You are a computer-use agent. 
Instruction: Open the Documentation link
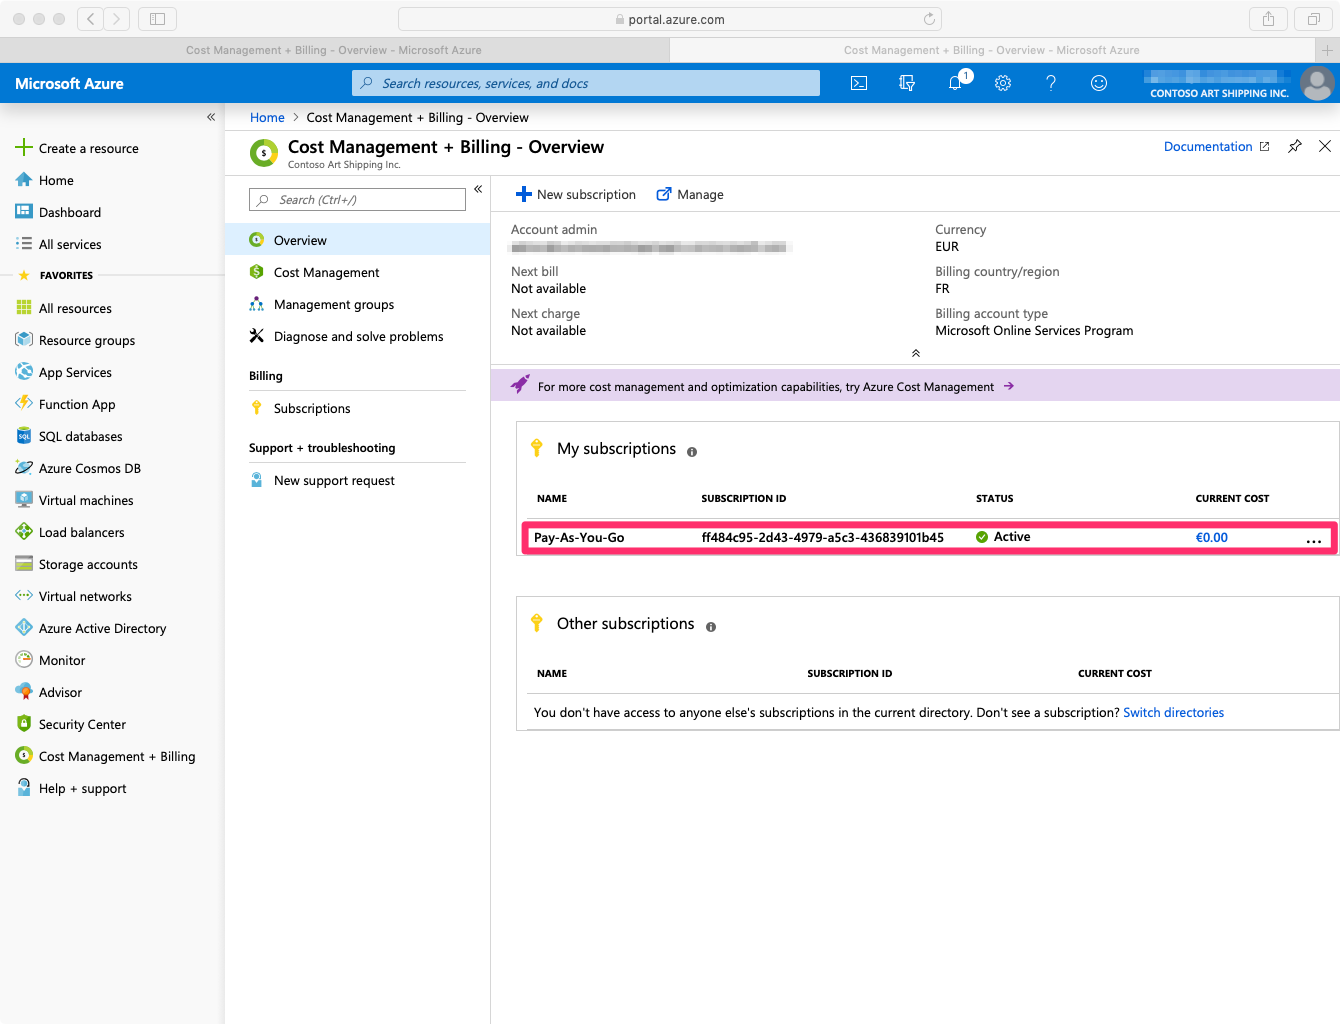[x=1216, y=146]
